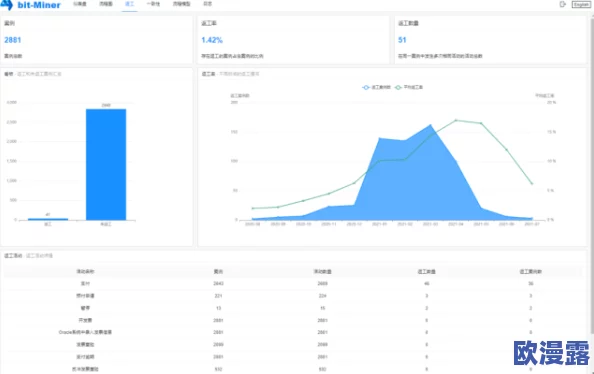Click the cell showing 15 in the table

pyautogui.click(x=322, y=308)
